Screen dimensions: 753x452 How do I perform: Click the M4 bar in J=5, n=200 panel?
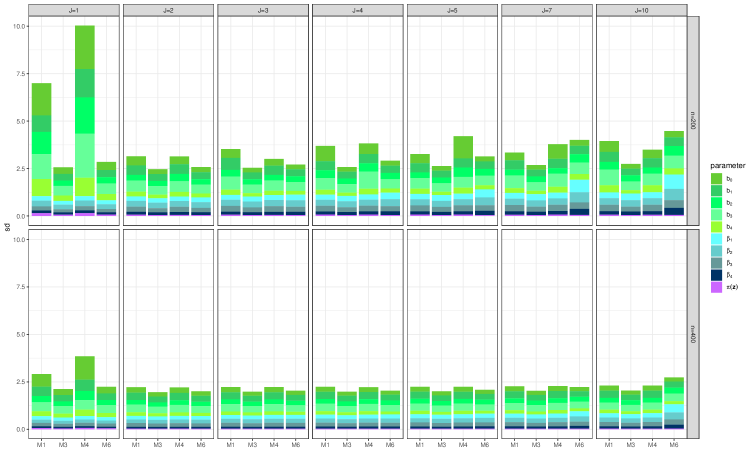pyautogui.click(x=463, y=176)
